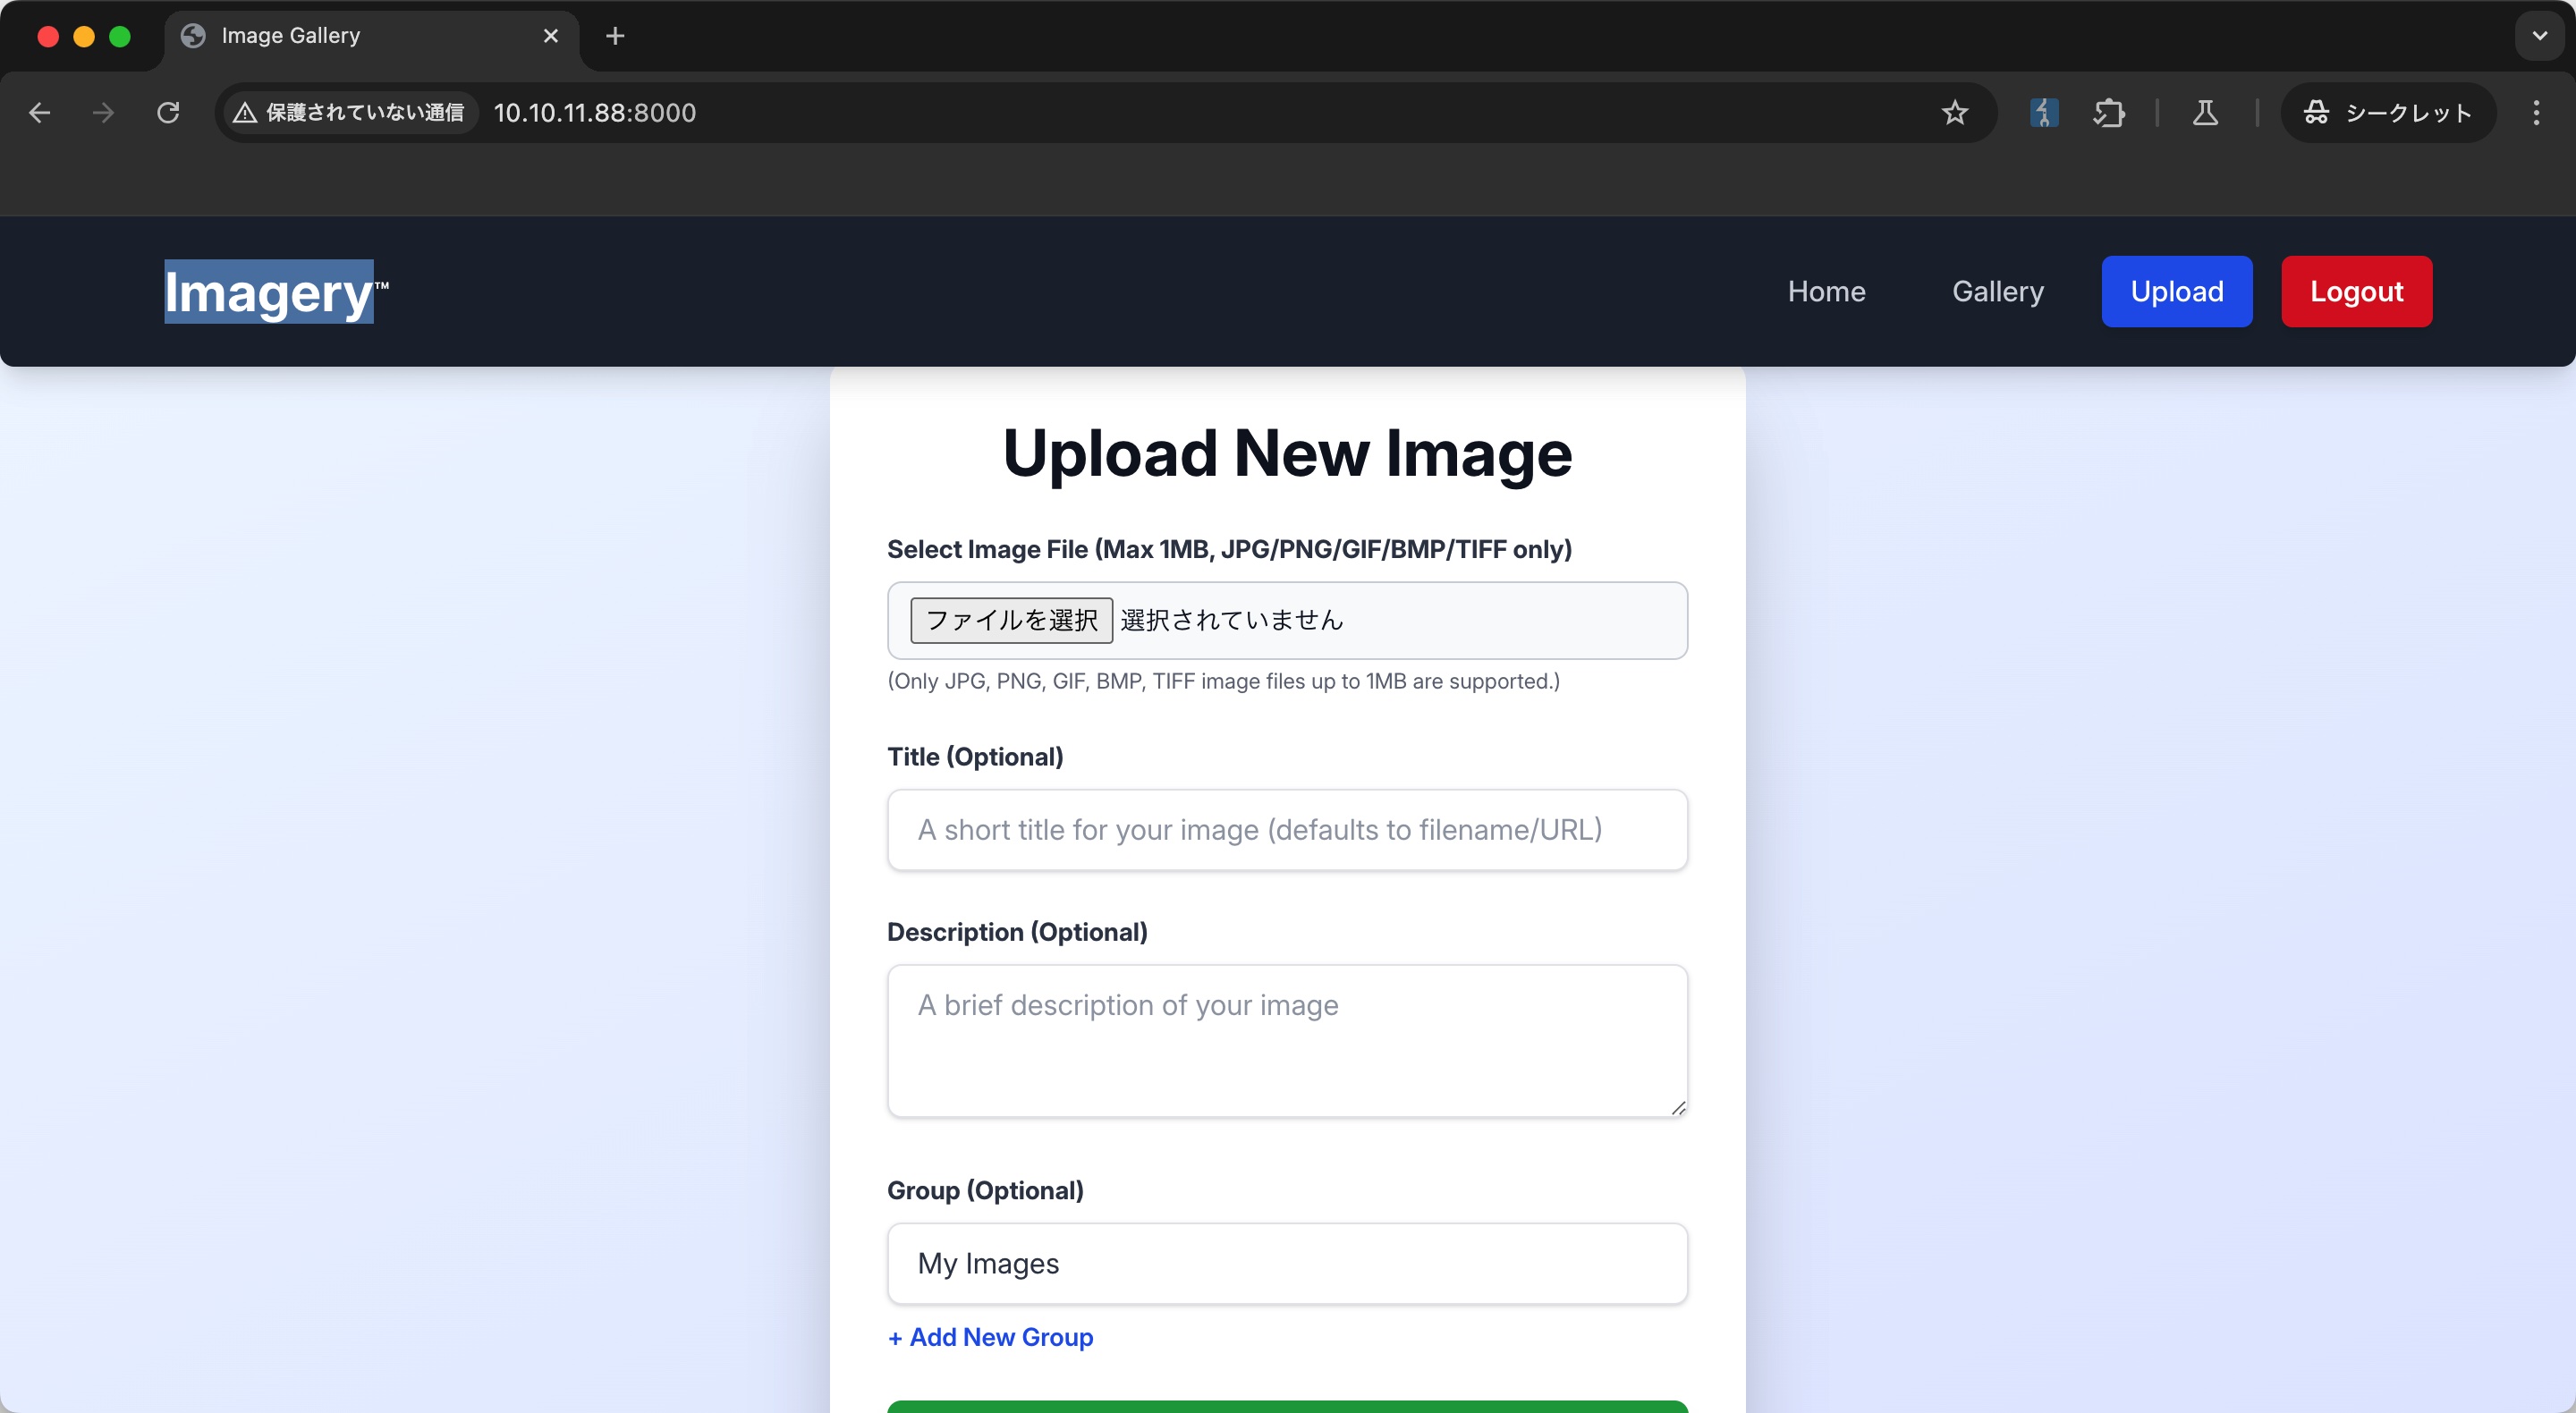Open the Chrome three-dot menu
Viewport: 2576px width, 1413px height.
(2536, 113)
